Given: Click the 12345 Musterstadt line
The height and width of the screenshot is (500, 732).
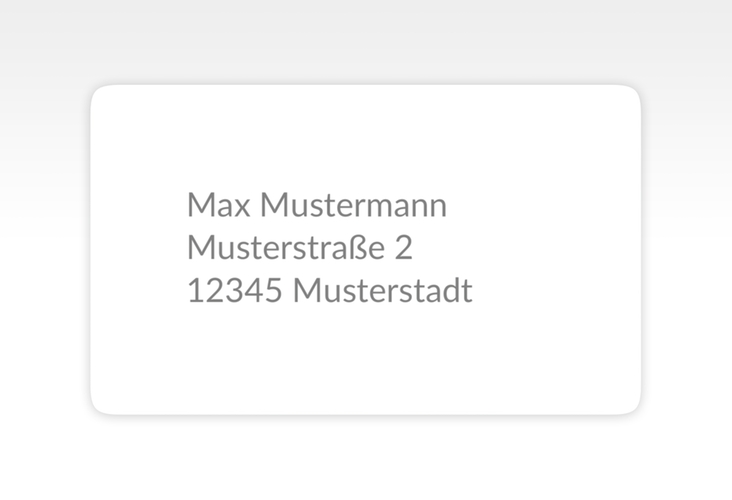Looking at the screenshot, I should (x=330, y=290).
